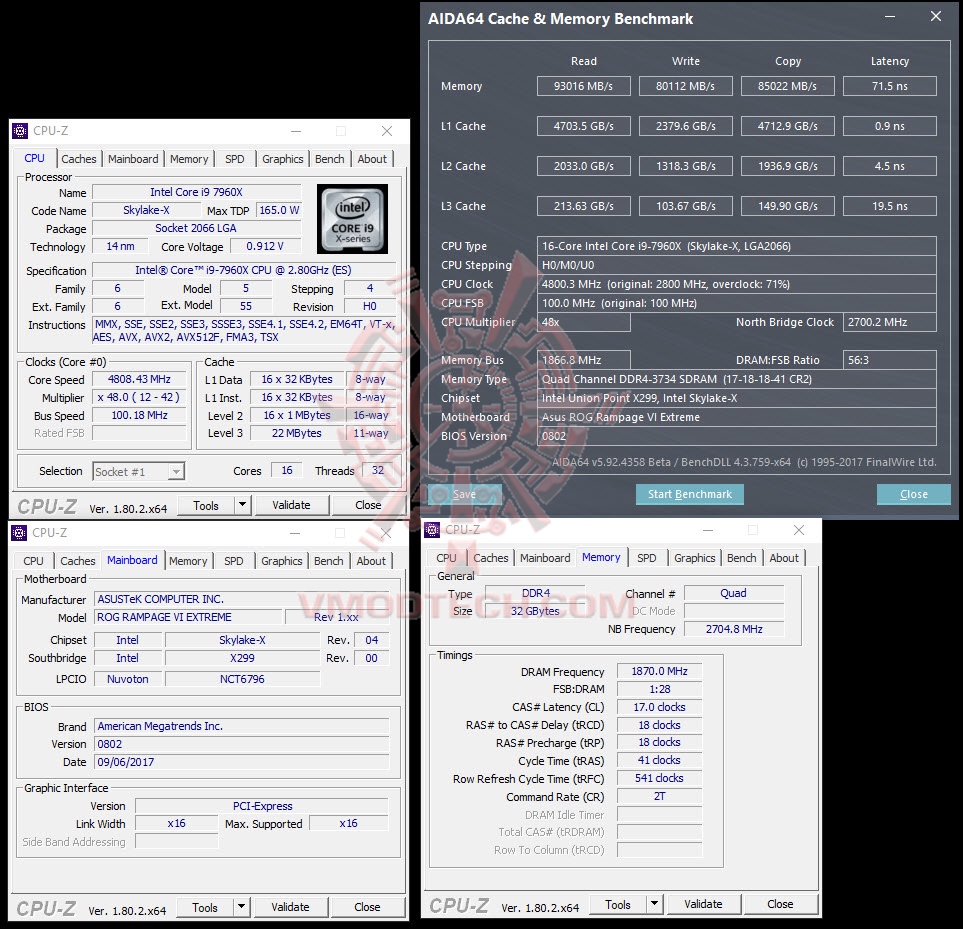
Task: Open Caches tab in Memory CPU-Z window
Action: coord(491,558)
